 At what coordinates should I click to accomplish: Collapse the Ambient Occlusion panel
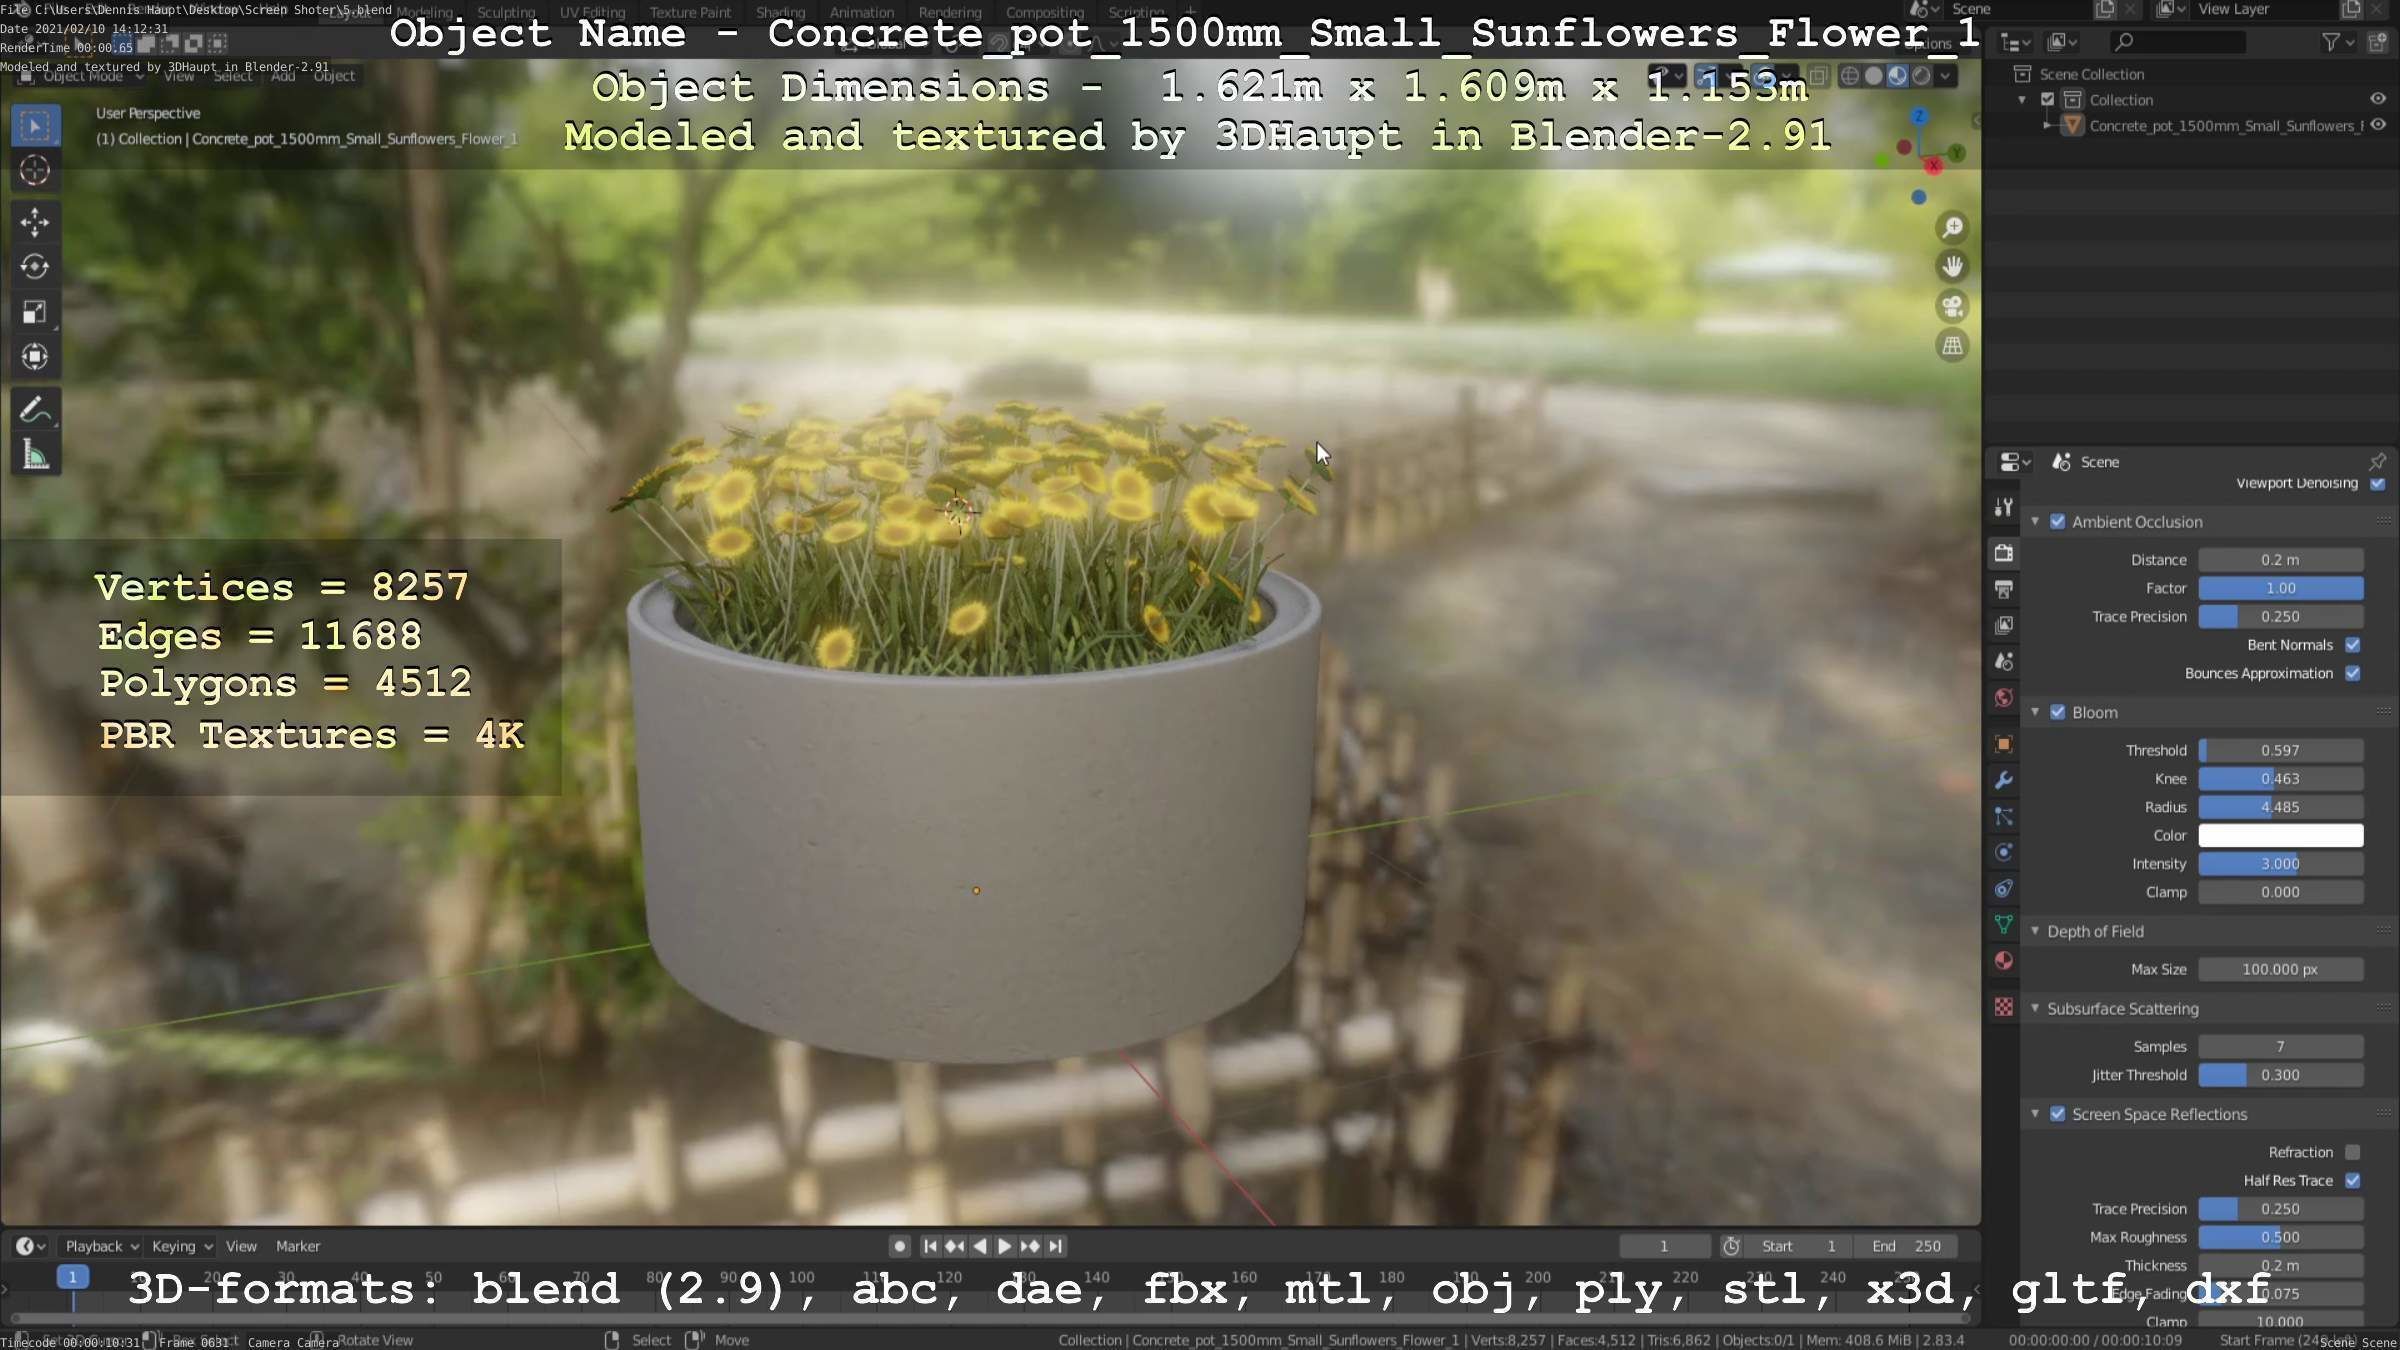2035,521
